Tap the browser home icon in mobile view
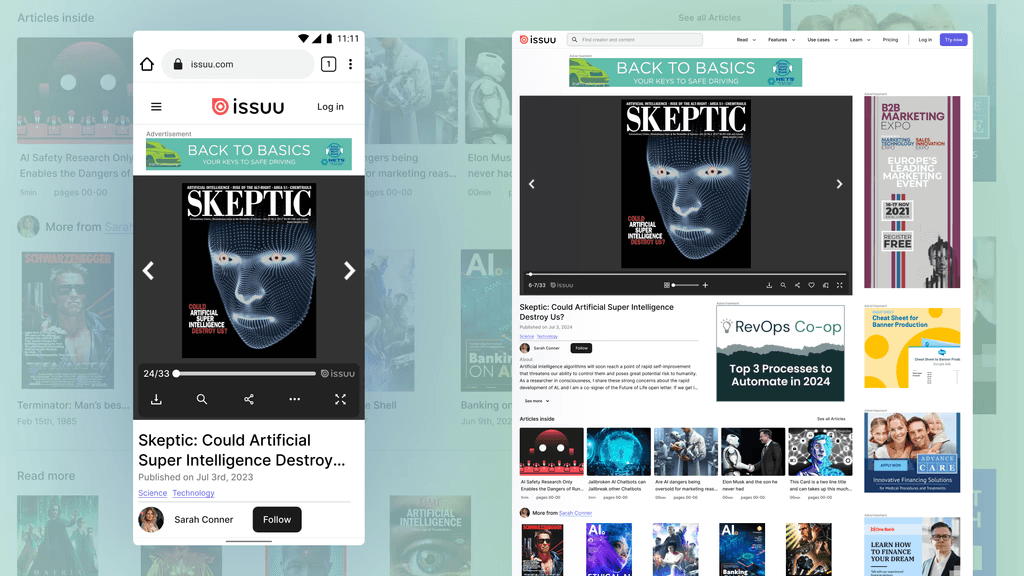The image size is (1024, 576). [x=147, y=64]
